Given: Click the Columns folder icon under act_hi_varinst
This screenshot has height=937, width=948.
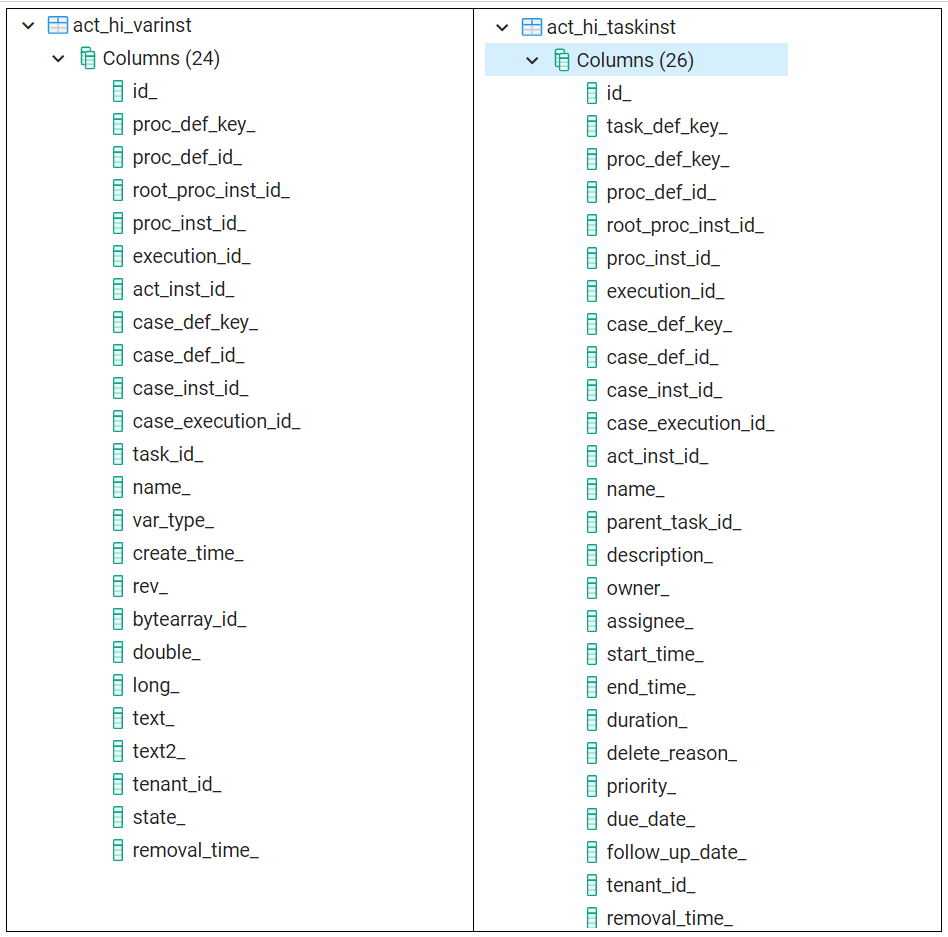Looking at the screenshot, I should (x=88, y=58).
